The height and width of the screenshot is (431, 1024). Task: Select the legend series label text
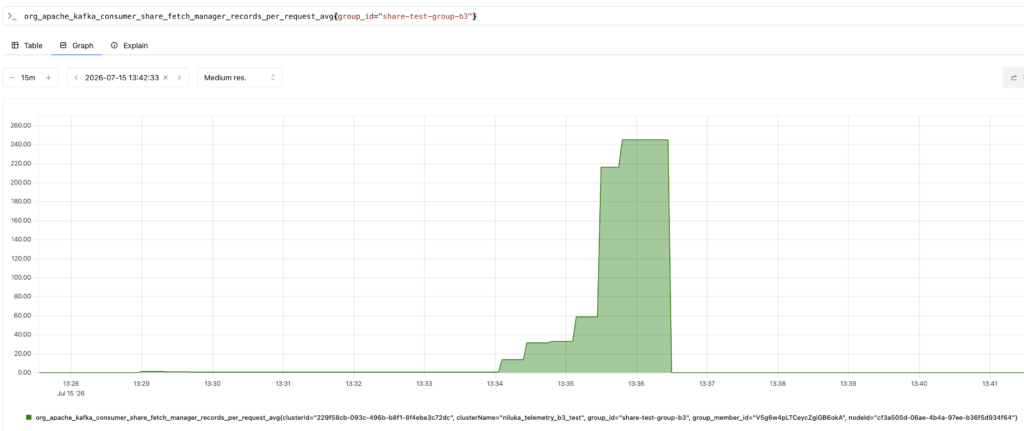[x=526, y=417]
